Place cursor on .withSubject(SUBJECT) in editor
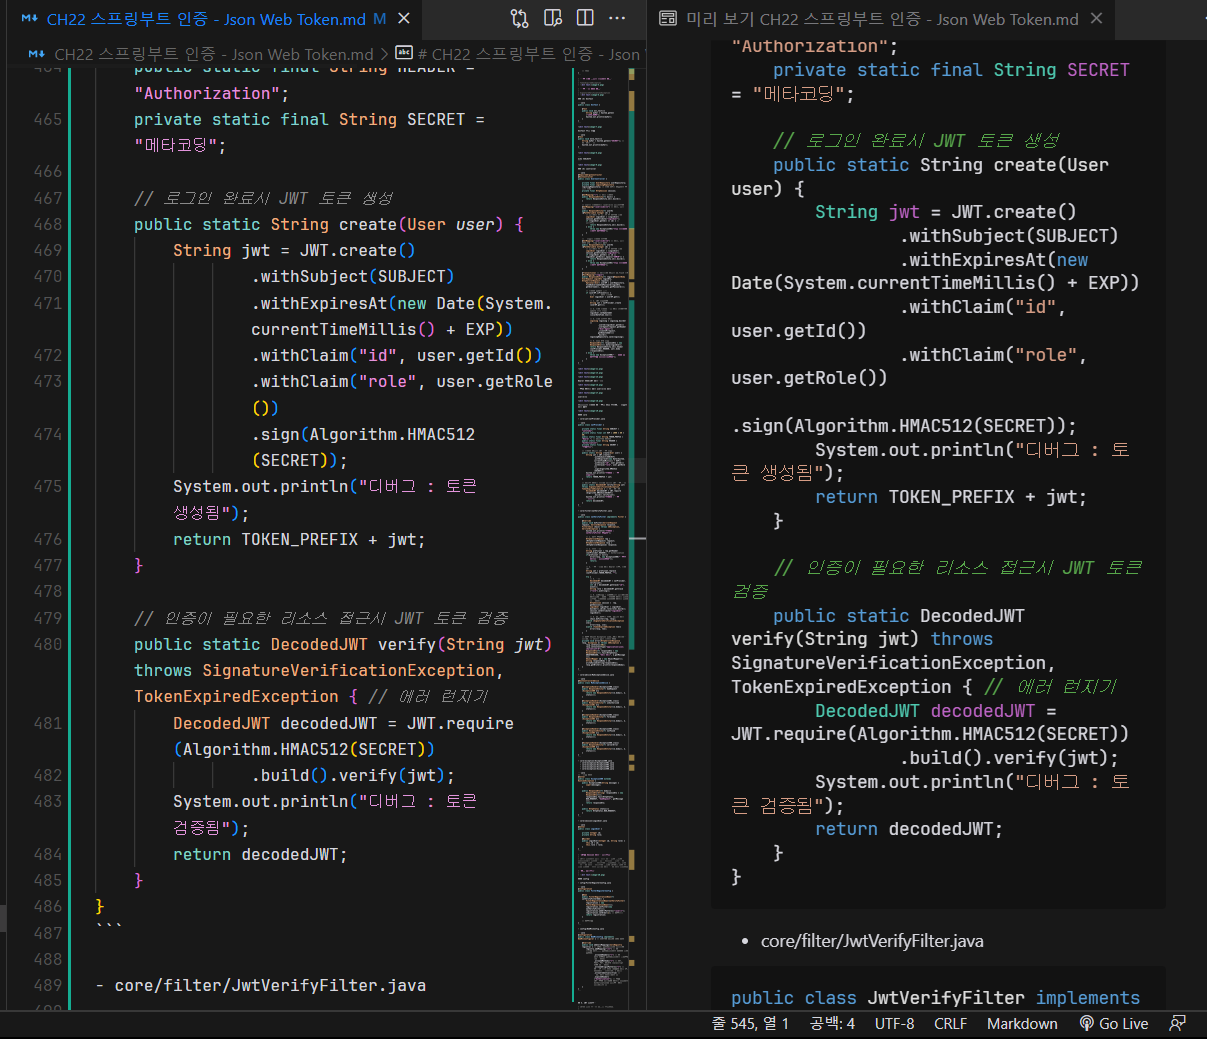Image resolution: width=1207 pixels, height=1039 pixels. pyautogui.click(x=353, y=276)
